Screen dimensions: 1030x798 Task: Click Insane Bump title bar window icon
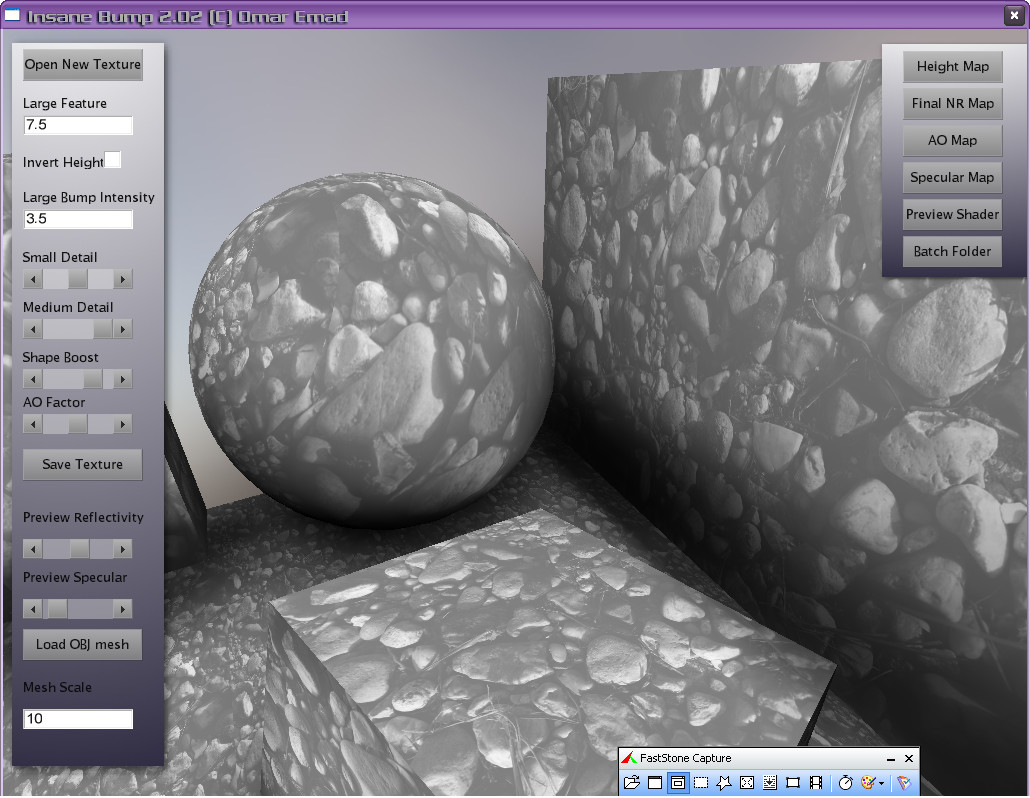coord(12,16)
